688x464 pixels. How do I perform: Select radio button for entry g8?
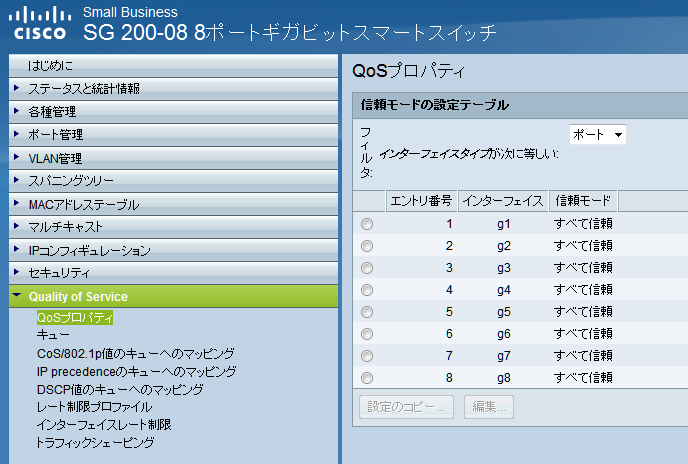pyautogui.click(x=367, y=378)
